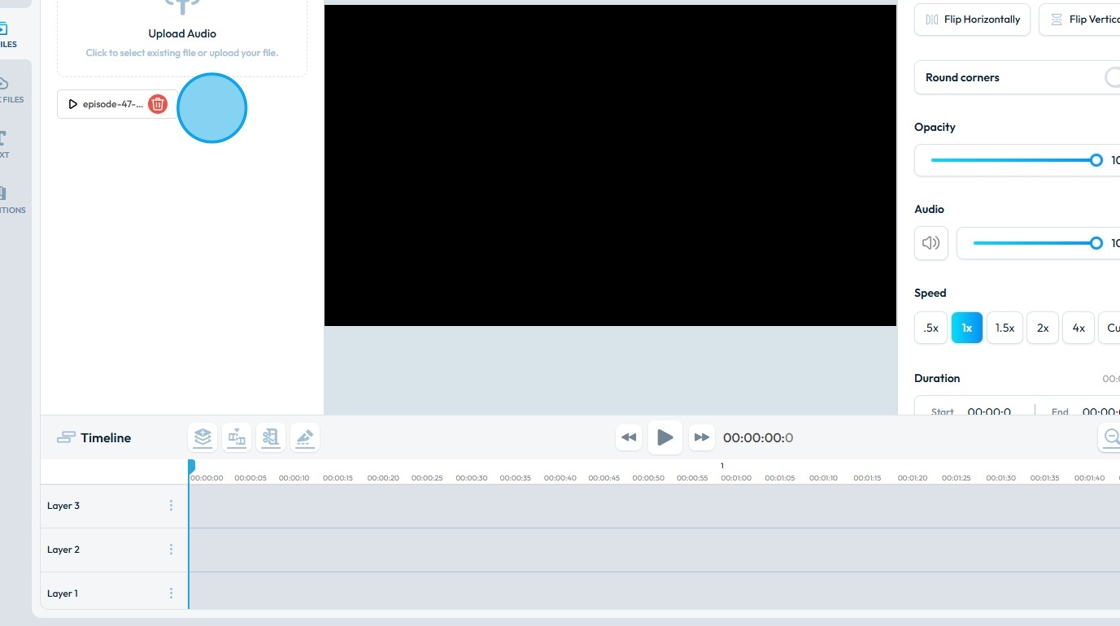
Task: Click the blue playhead marker on the timeline
Action: tap(191, 466)
